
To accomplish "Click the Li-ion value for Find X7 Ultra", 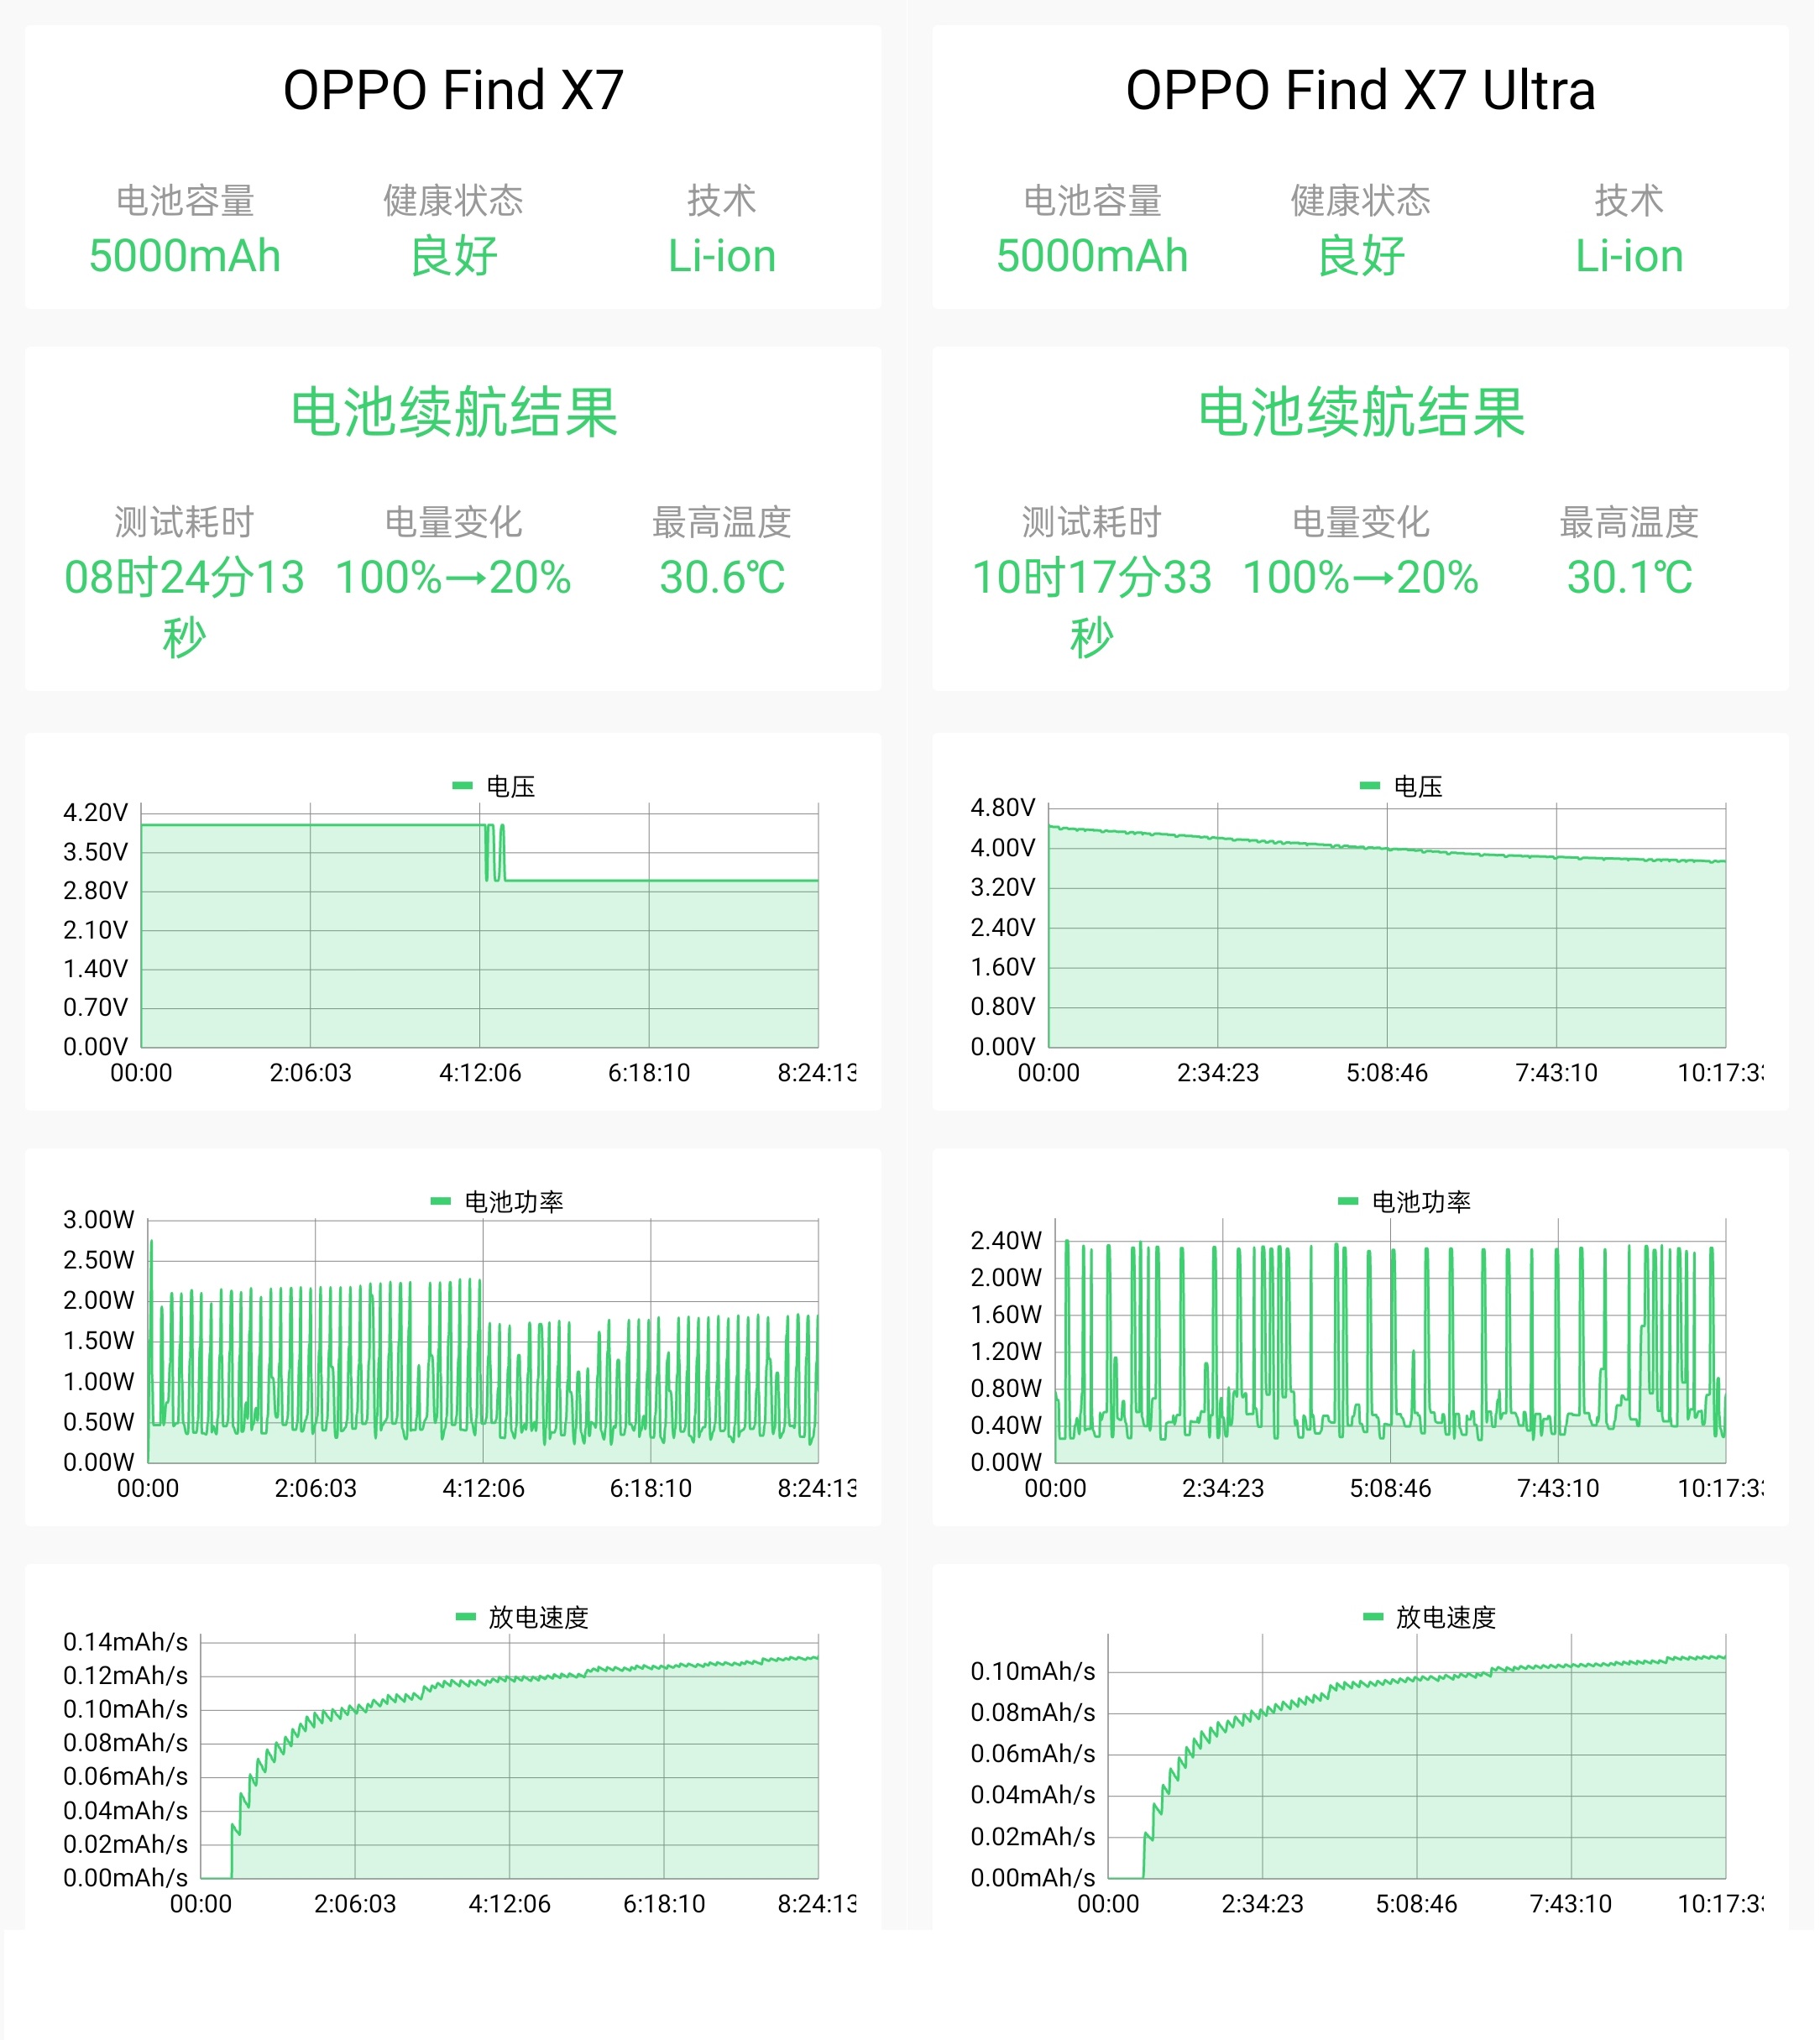I will coord(1632,257).
